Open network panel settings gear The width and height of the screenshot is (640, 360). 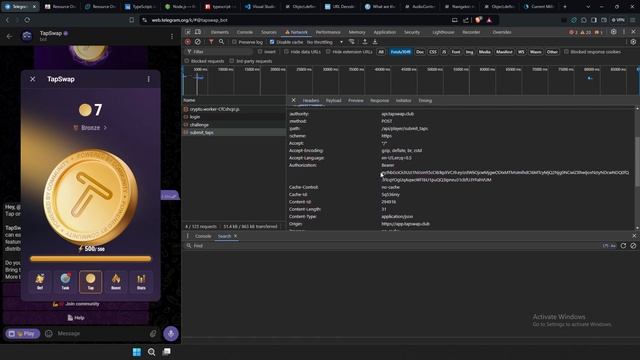click(x=633, y=42)
